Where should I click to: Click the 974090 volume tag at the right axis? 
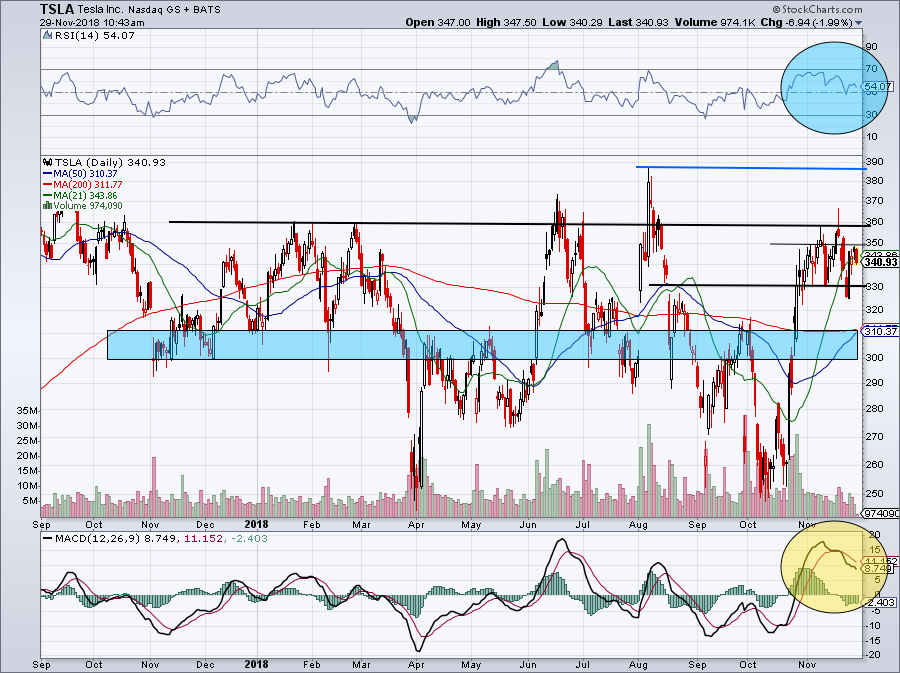[x=881, y=514]
